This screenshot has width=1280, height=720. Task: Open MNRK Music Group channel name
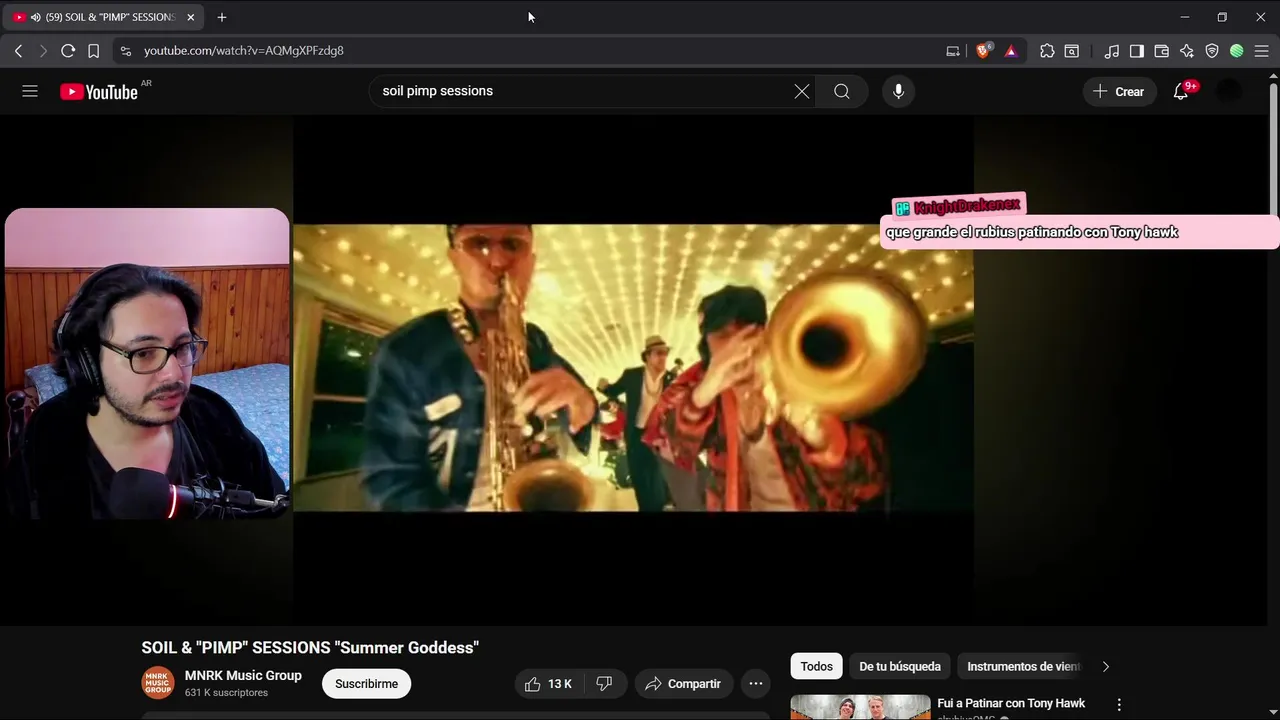243,676
